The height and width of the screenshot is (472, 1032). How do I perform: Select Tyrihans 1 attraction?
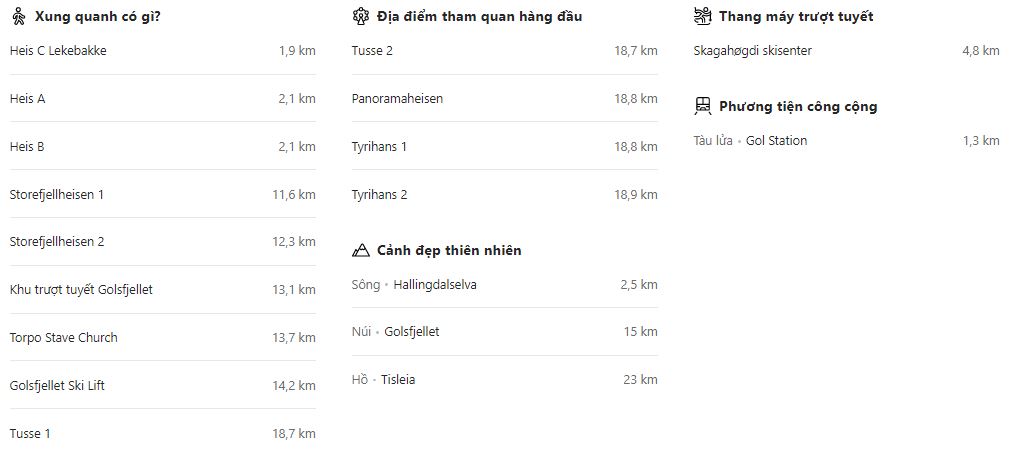[x=380, y=147]
